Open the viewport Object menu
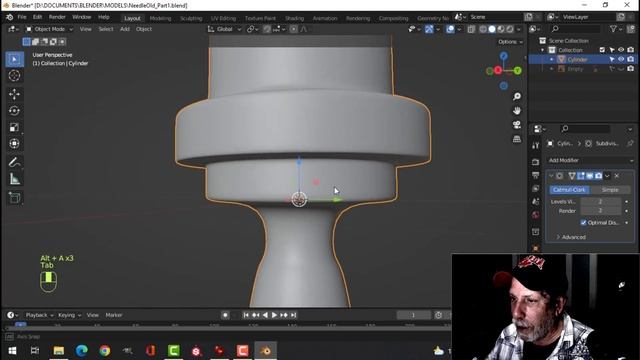This screenshot has height=360, width=640. tap(144, 29)
